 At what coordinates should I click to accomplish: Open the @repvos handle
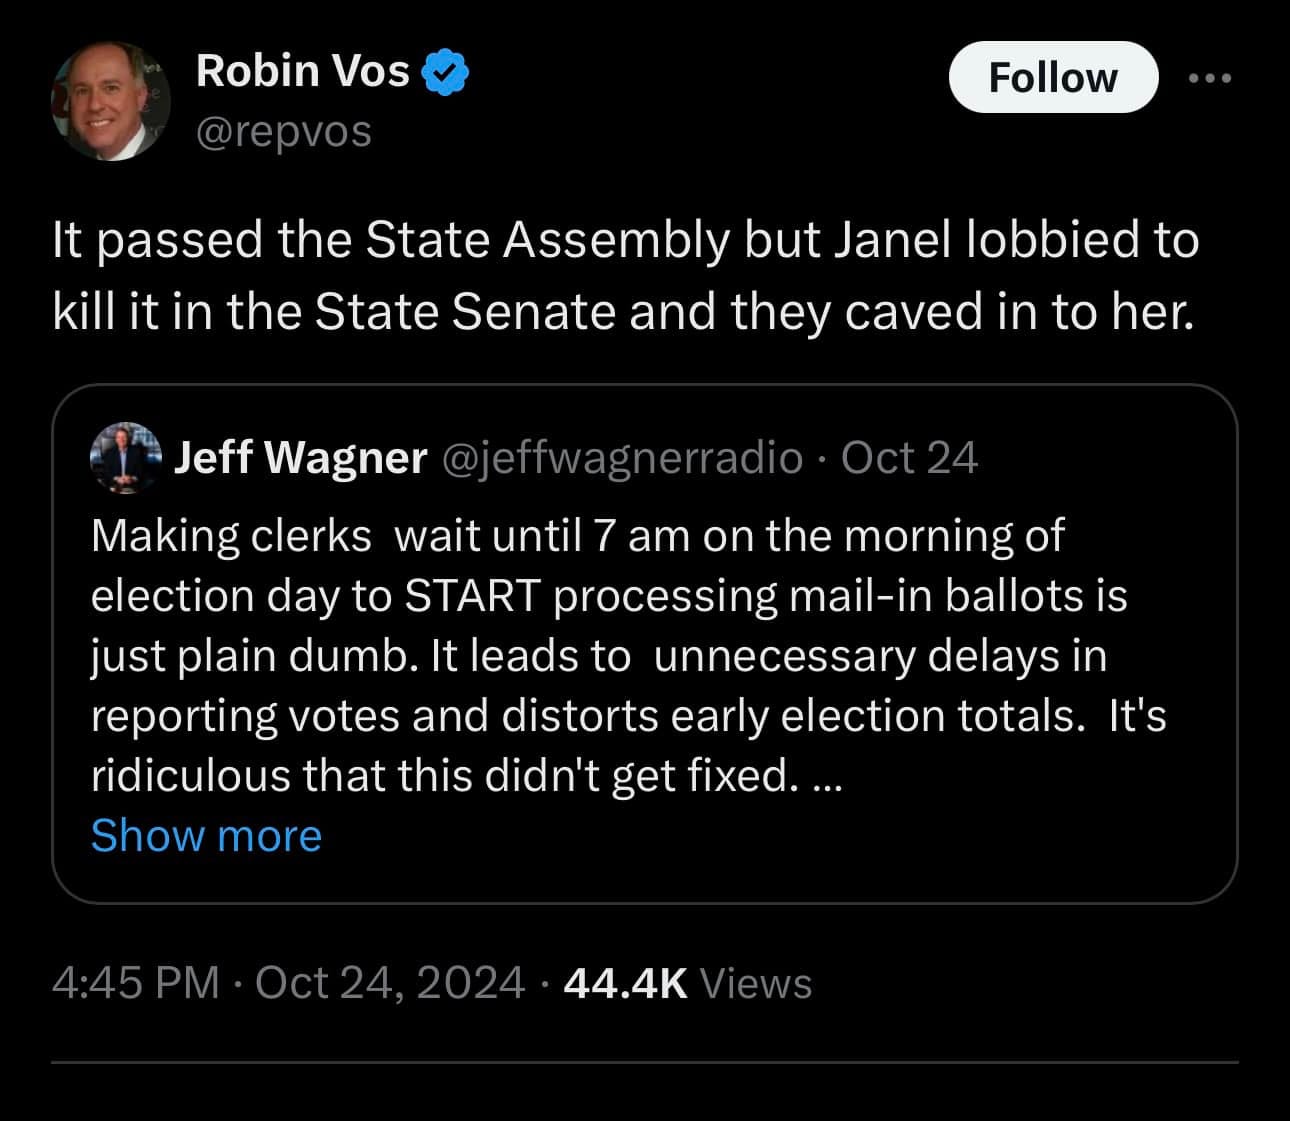tap(284, 129)
